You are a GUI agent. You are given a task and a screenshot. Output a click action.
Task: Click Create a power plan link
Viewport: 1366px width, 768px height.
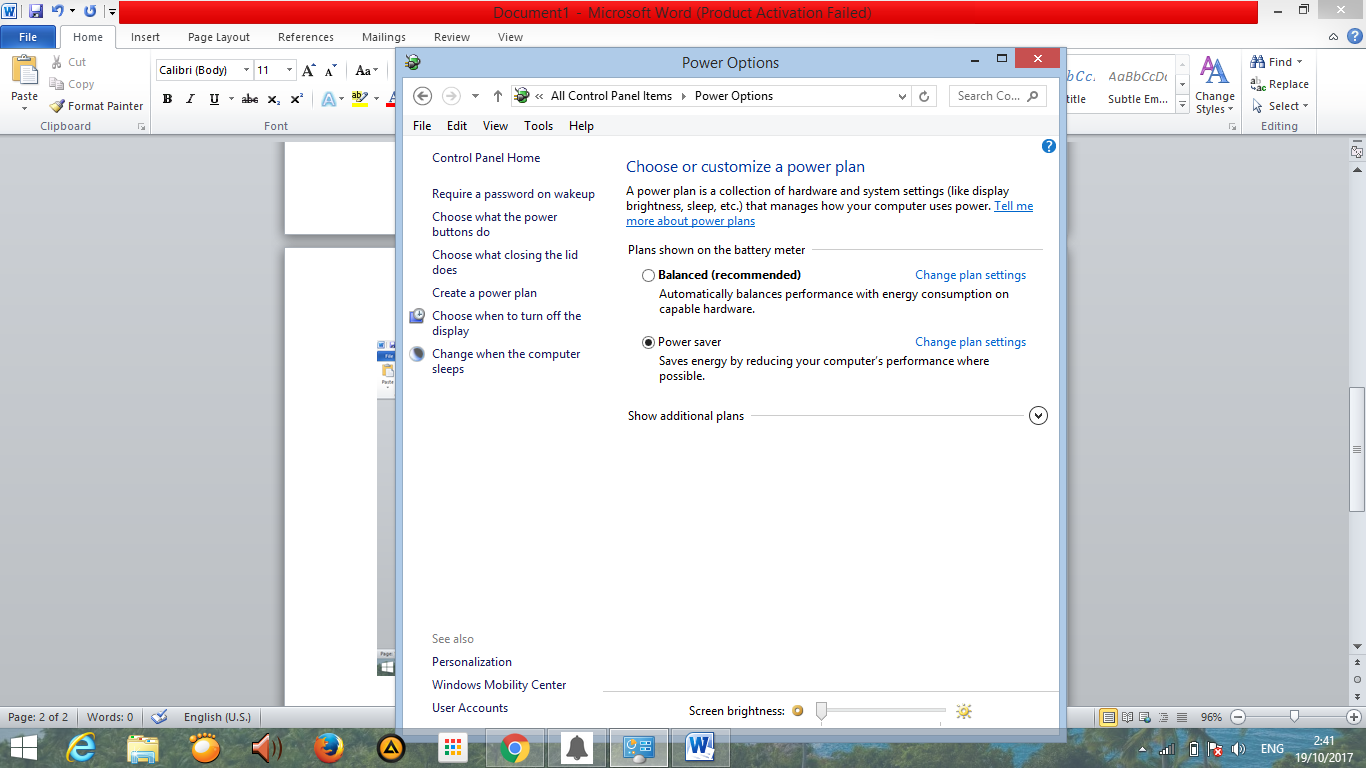point(484,293)
